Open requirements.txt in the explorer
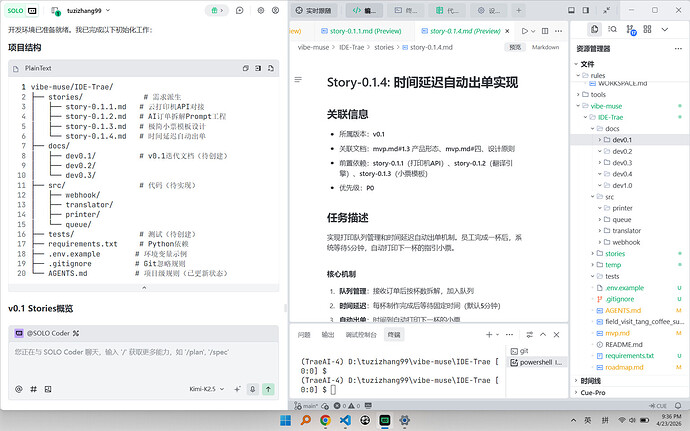Screen dimensions: 690x431 tap(629, 355)
